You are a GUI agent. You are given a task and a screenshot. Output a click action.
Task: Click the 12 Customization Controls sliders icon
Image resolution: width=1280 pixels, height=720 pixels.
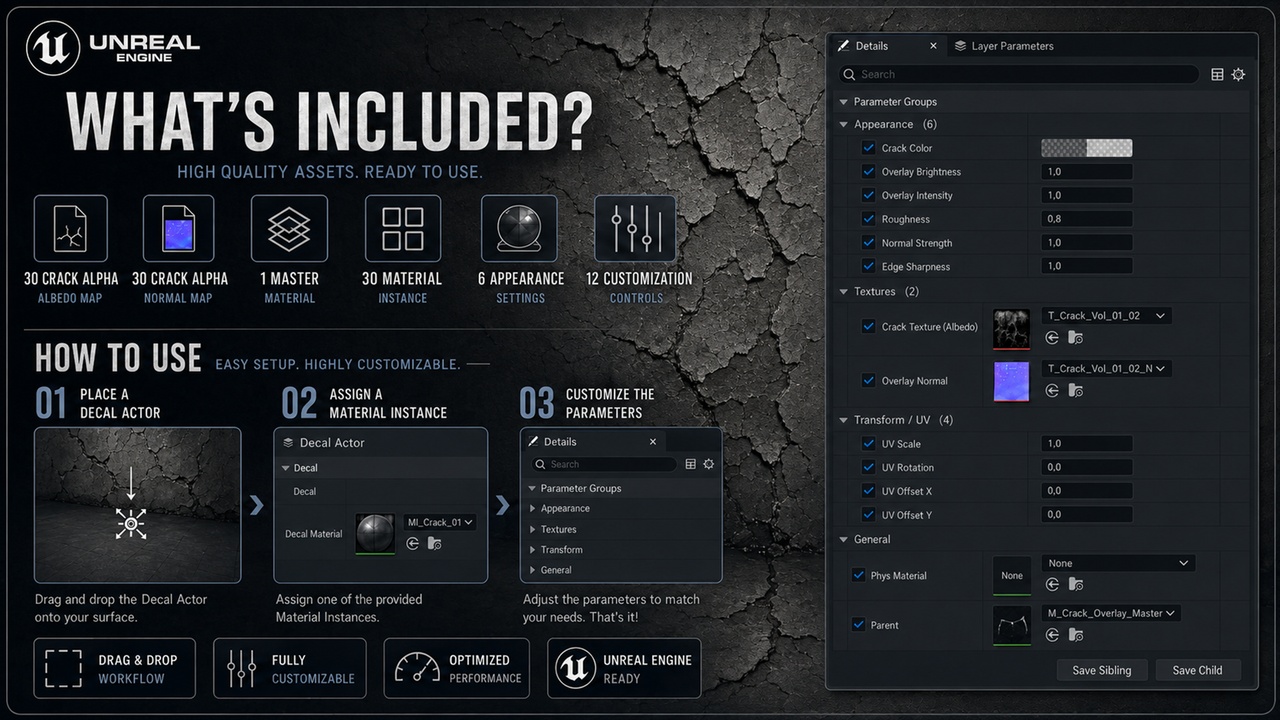click(x=635, y=229)
